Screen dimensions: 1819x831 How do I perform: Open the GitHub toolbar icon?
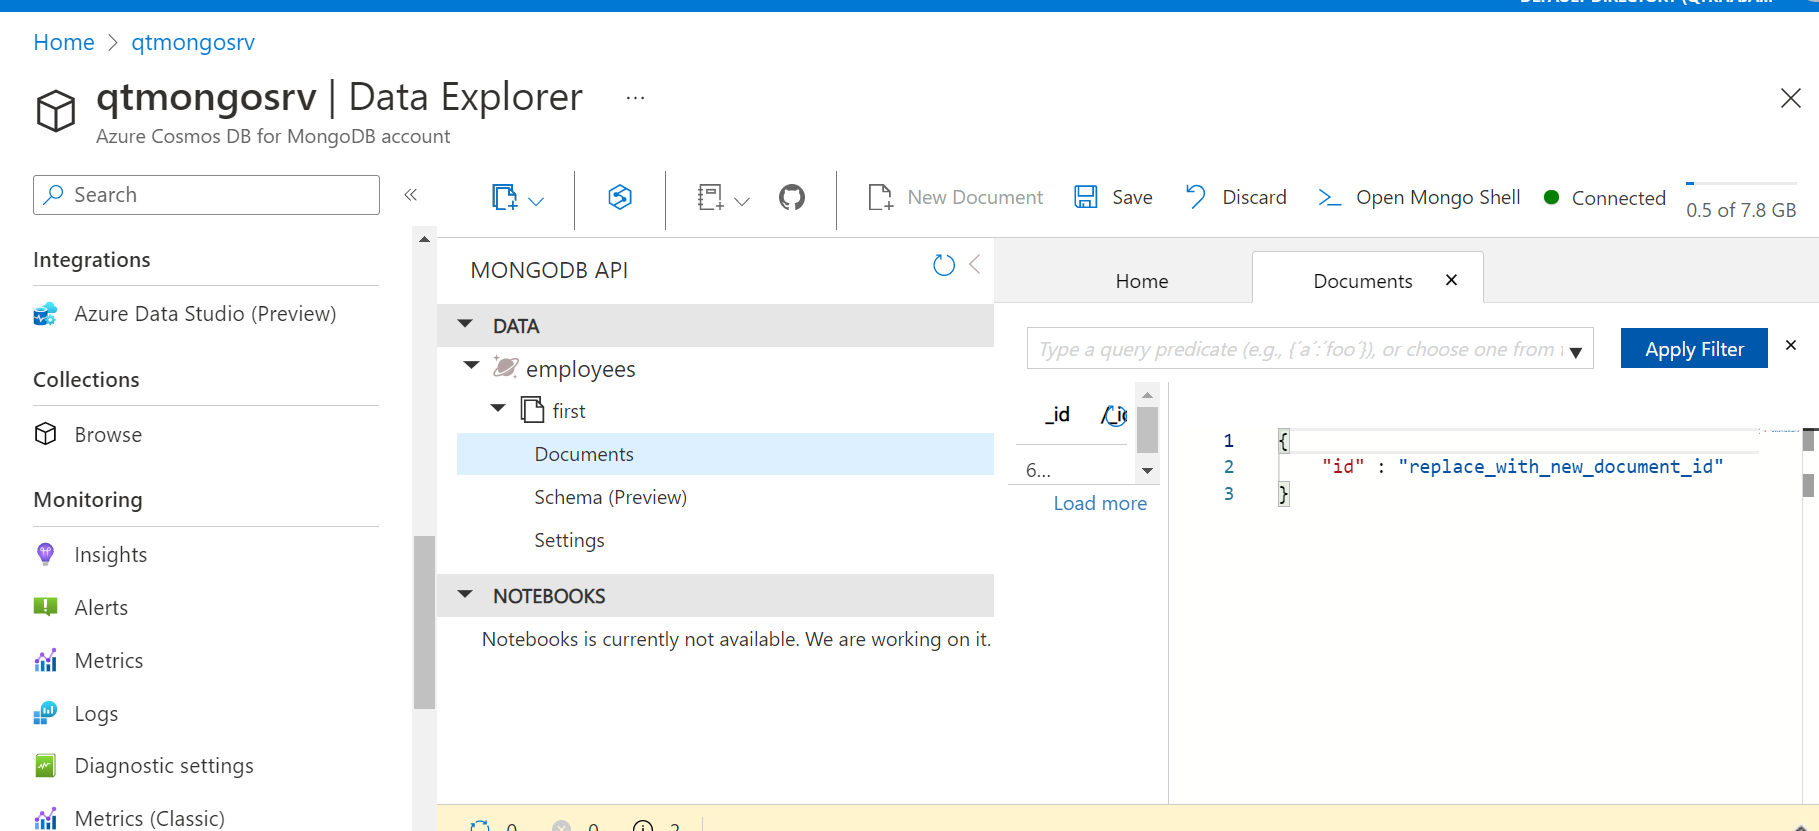coord(792,197)
